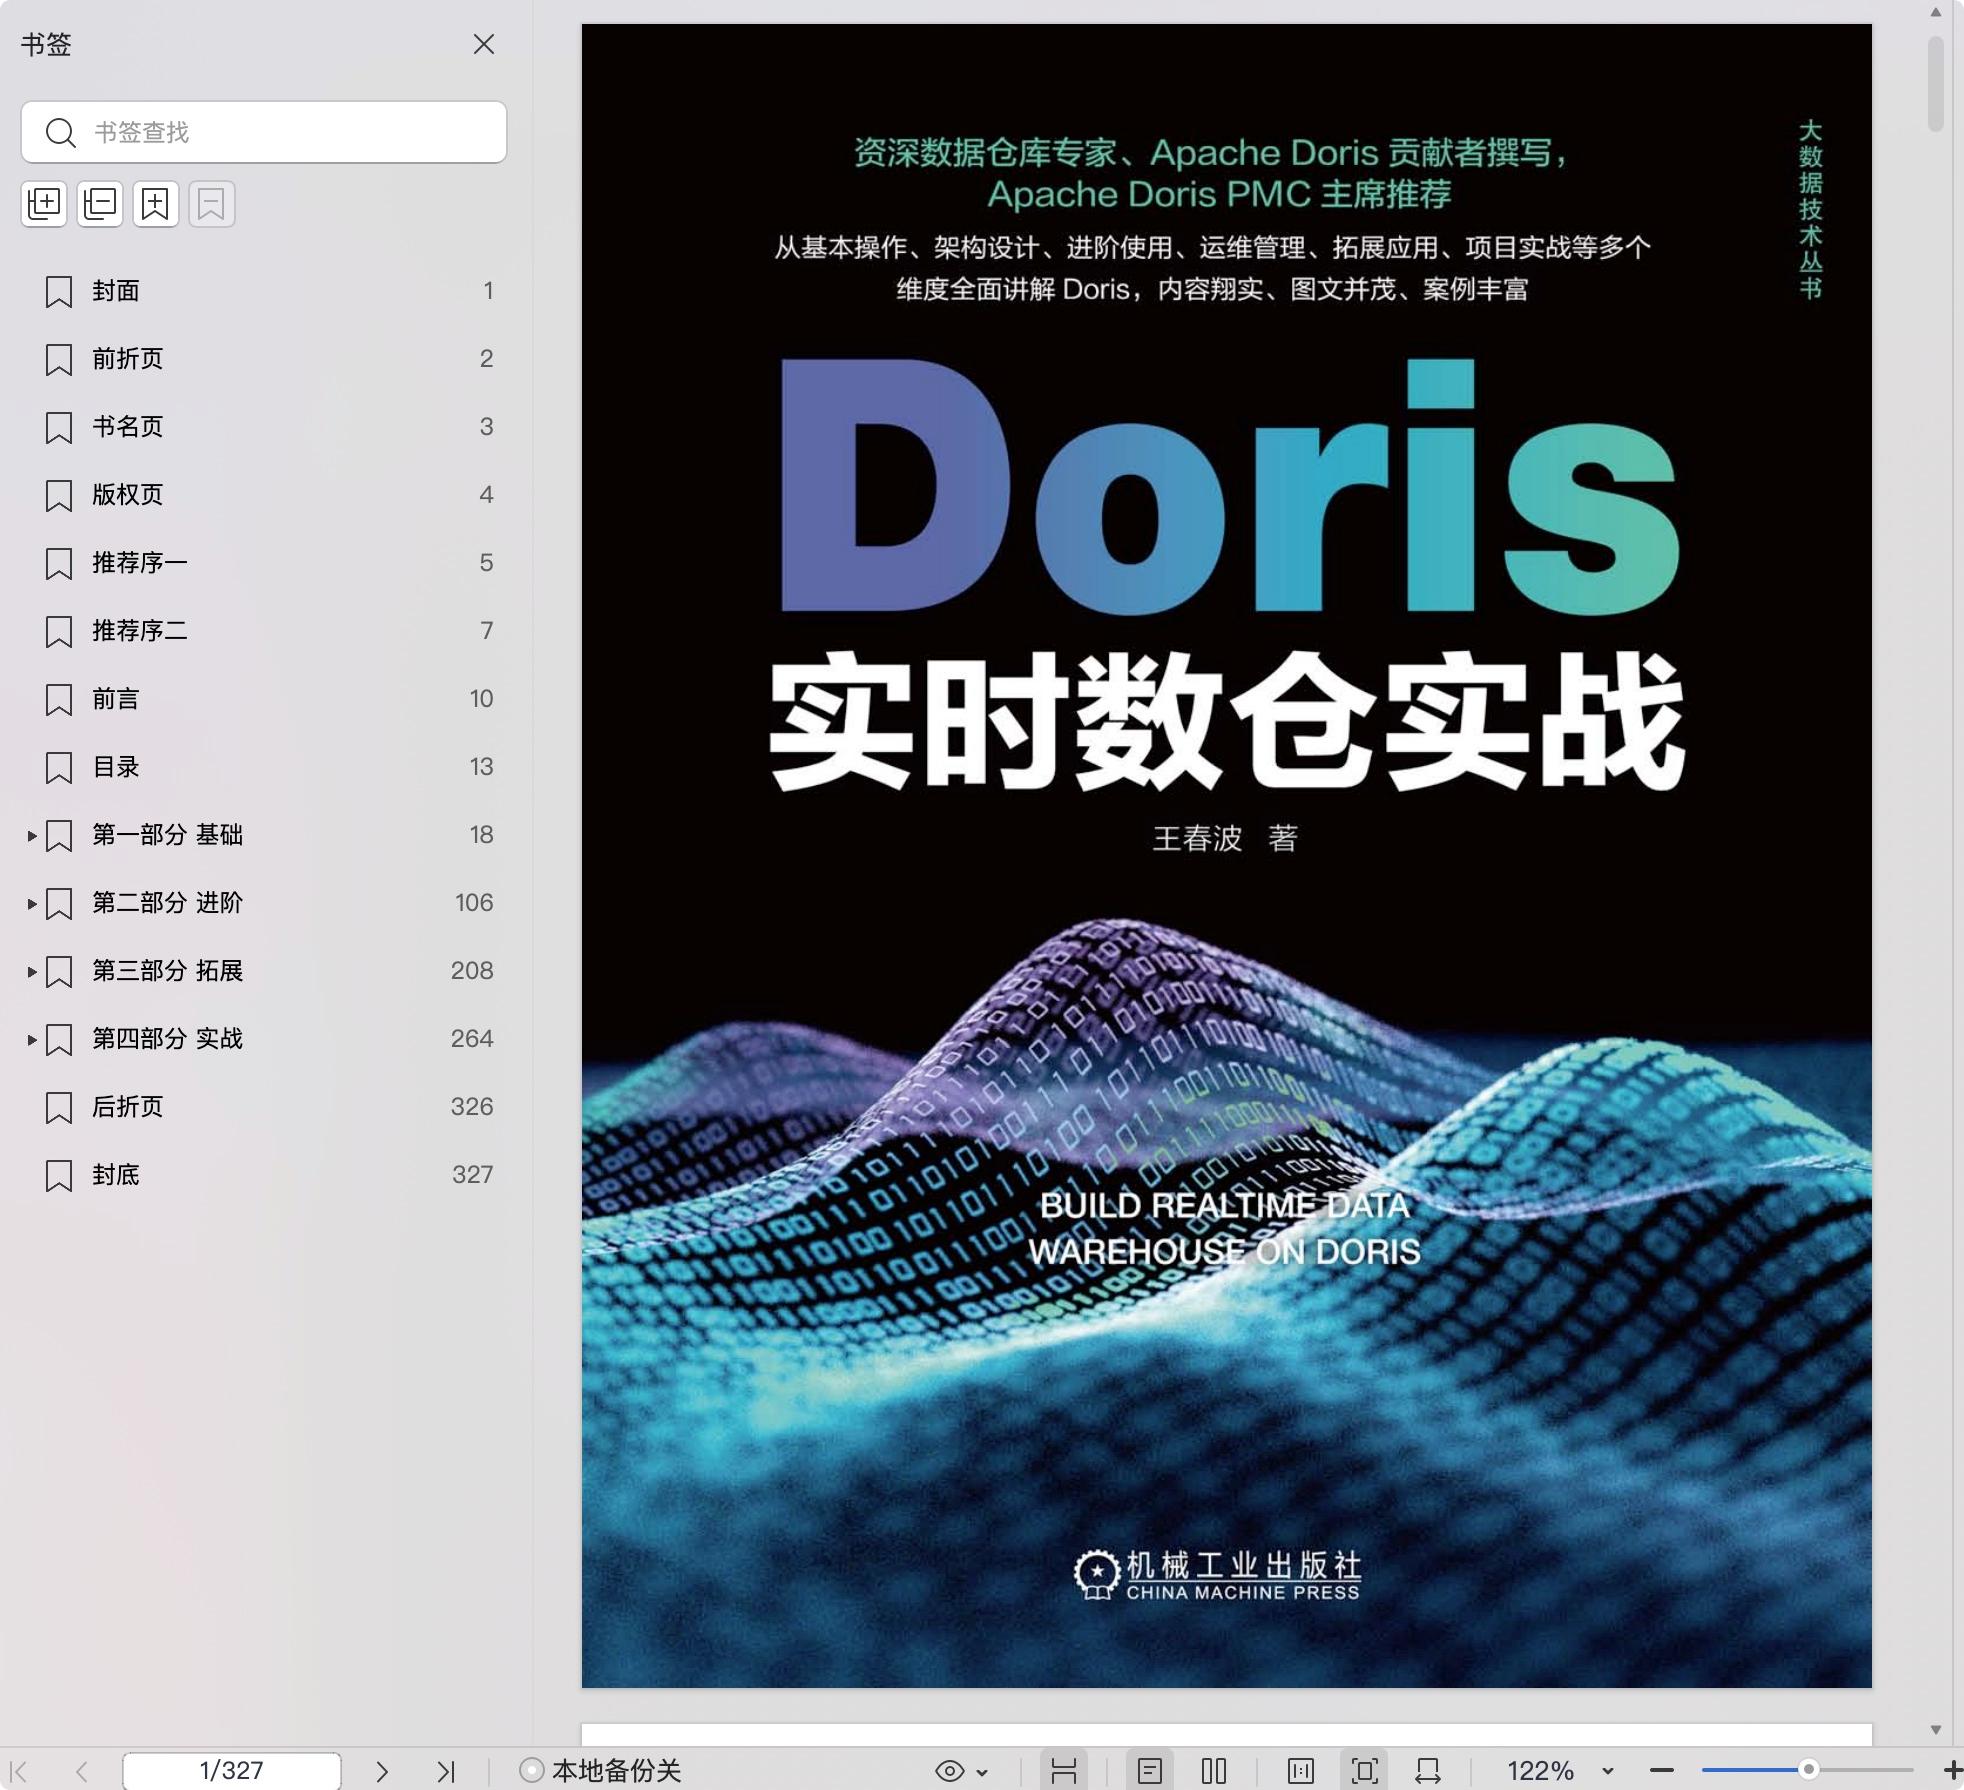This screenshot has height=1790, width=1964.
Task: Click the vertical scrollbar thumb
Action: [1936, 84]
